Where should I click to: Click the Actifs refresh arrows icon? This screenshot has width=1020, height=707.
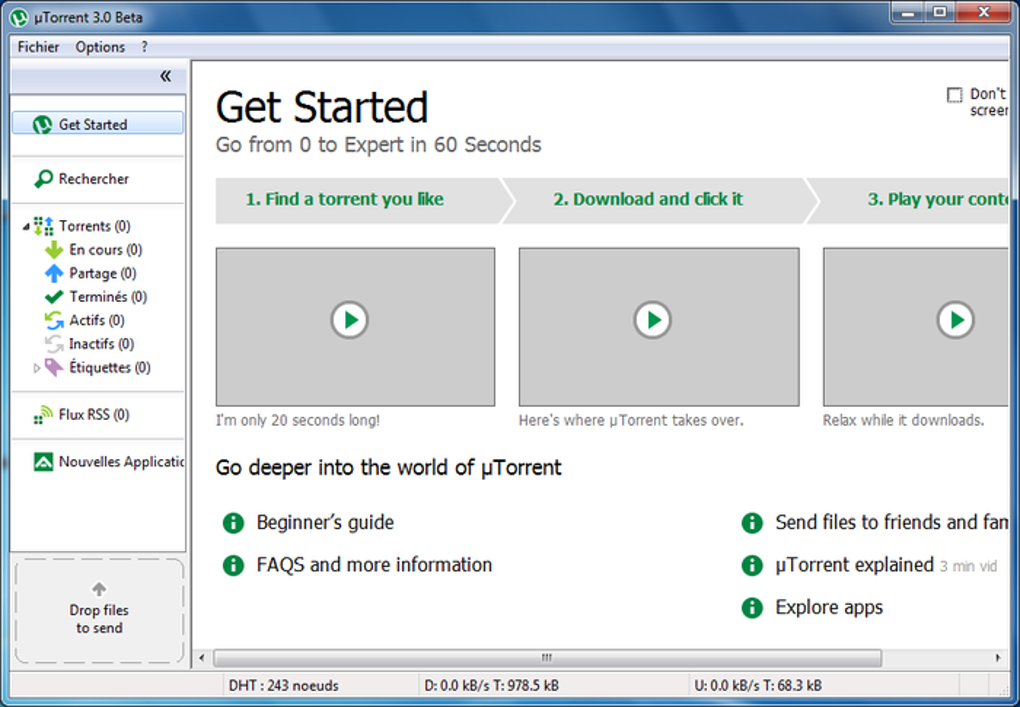[x=54, y=321]
